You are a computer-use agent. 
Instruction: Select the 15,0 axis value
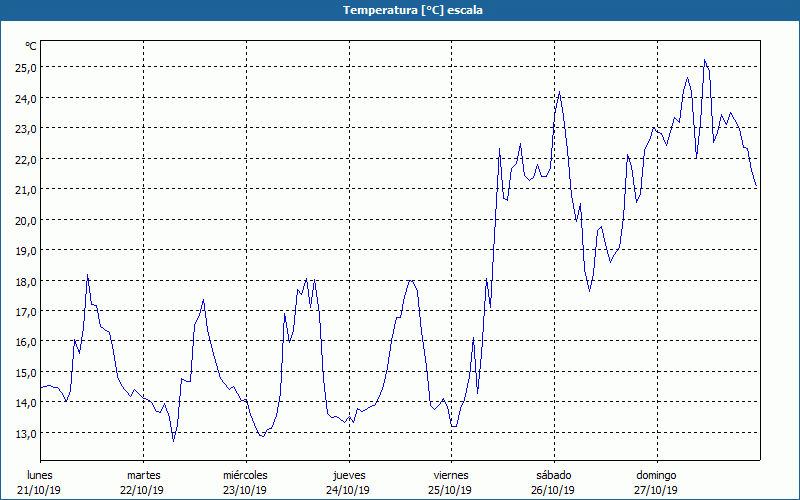click(x=26, y=372)
